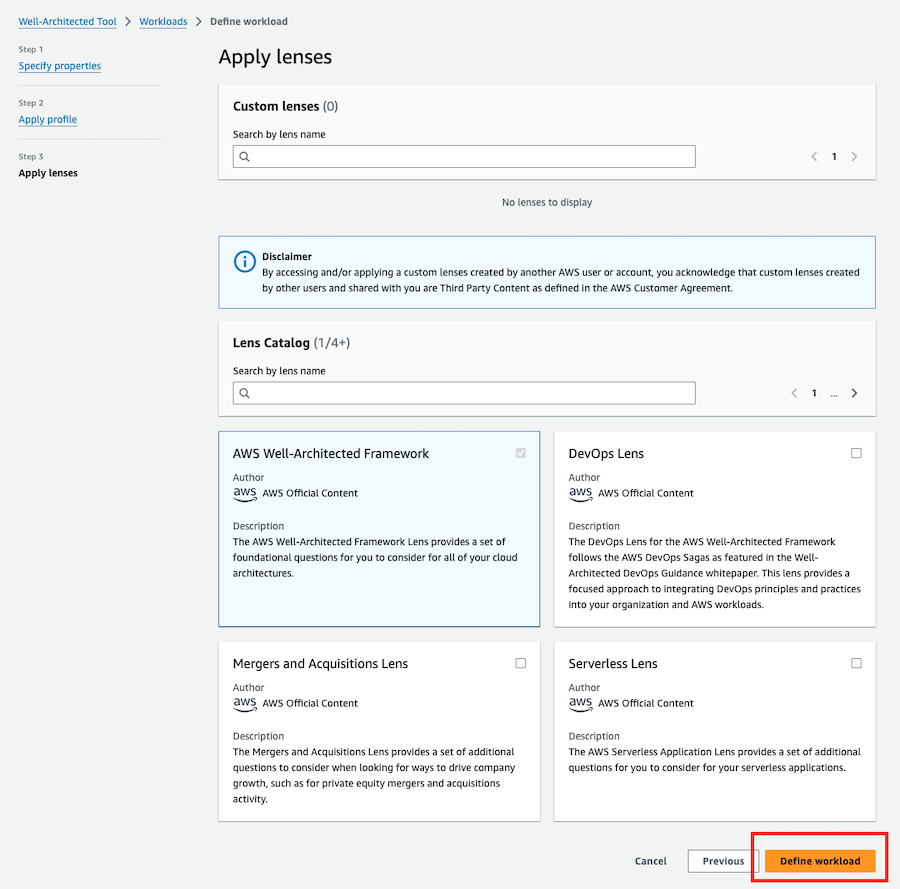
Task: Enable the DevOps Lens checkbox
Action: click(x=856, y=453)
